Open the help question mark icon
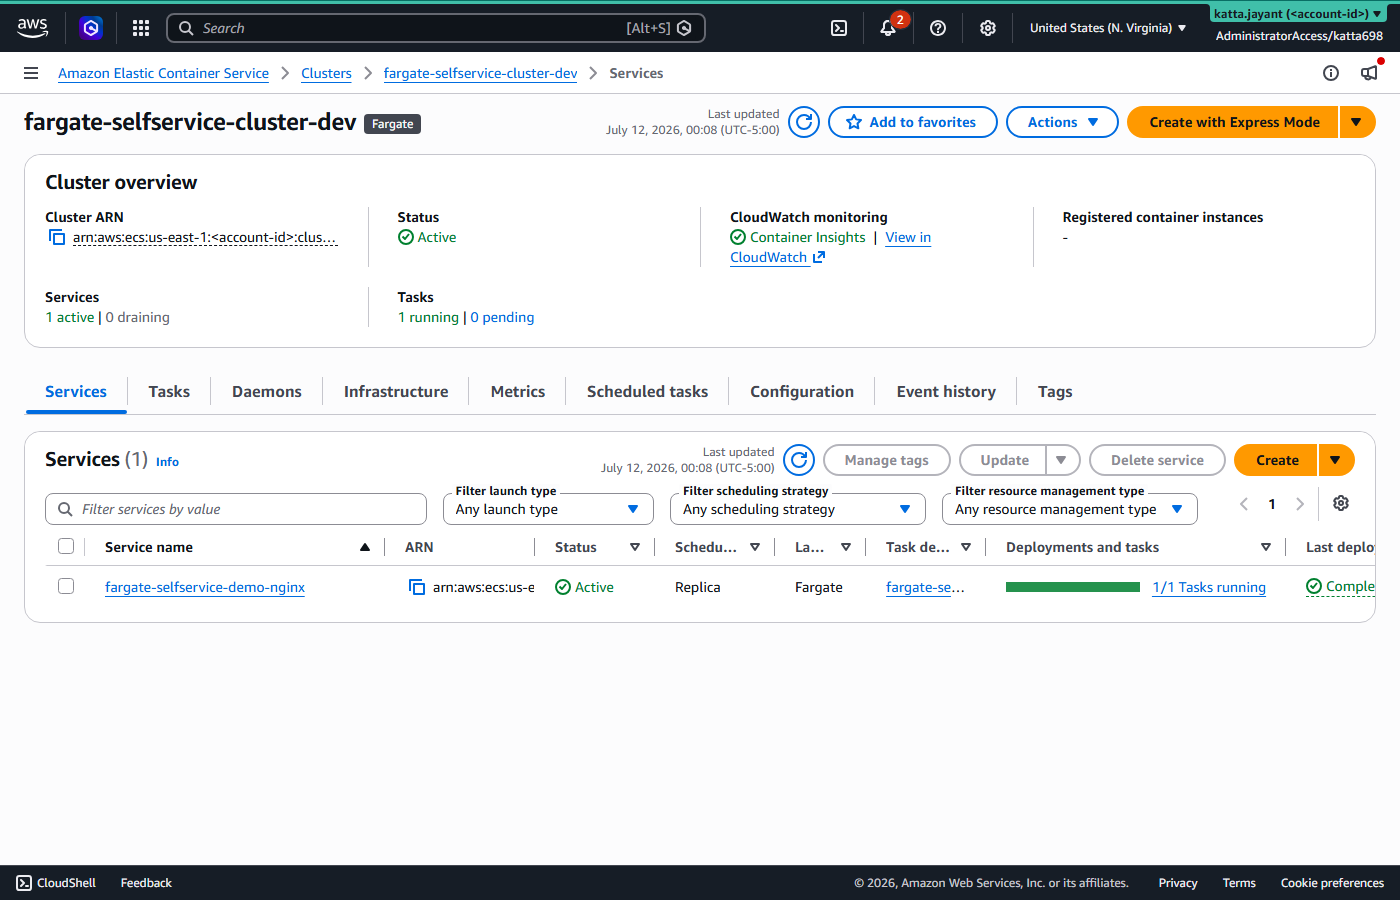Viewport: 1400px width, 900px height. pos(938,28)
